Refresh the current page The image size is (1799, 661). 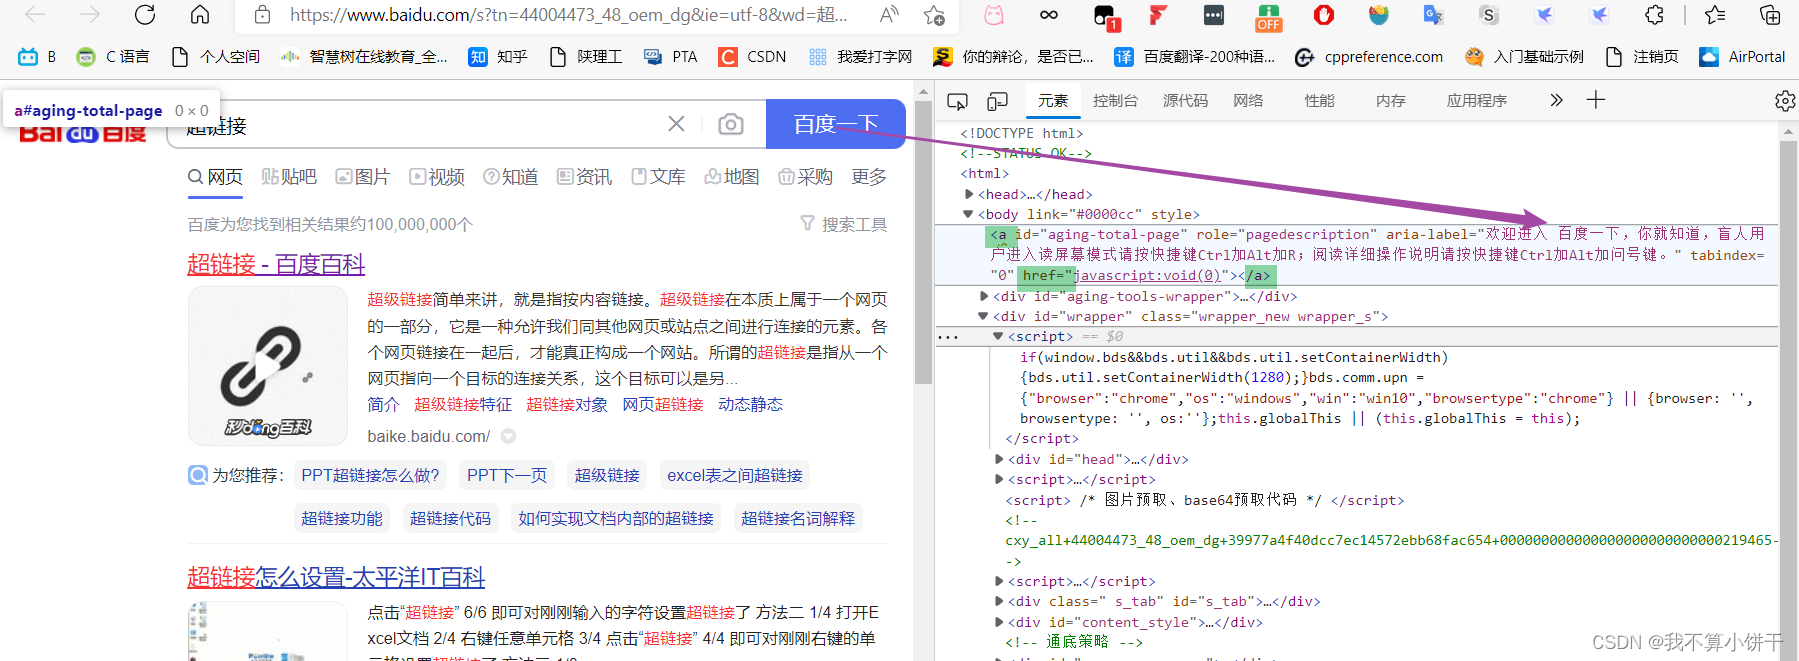click(x=145, y=15)
